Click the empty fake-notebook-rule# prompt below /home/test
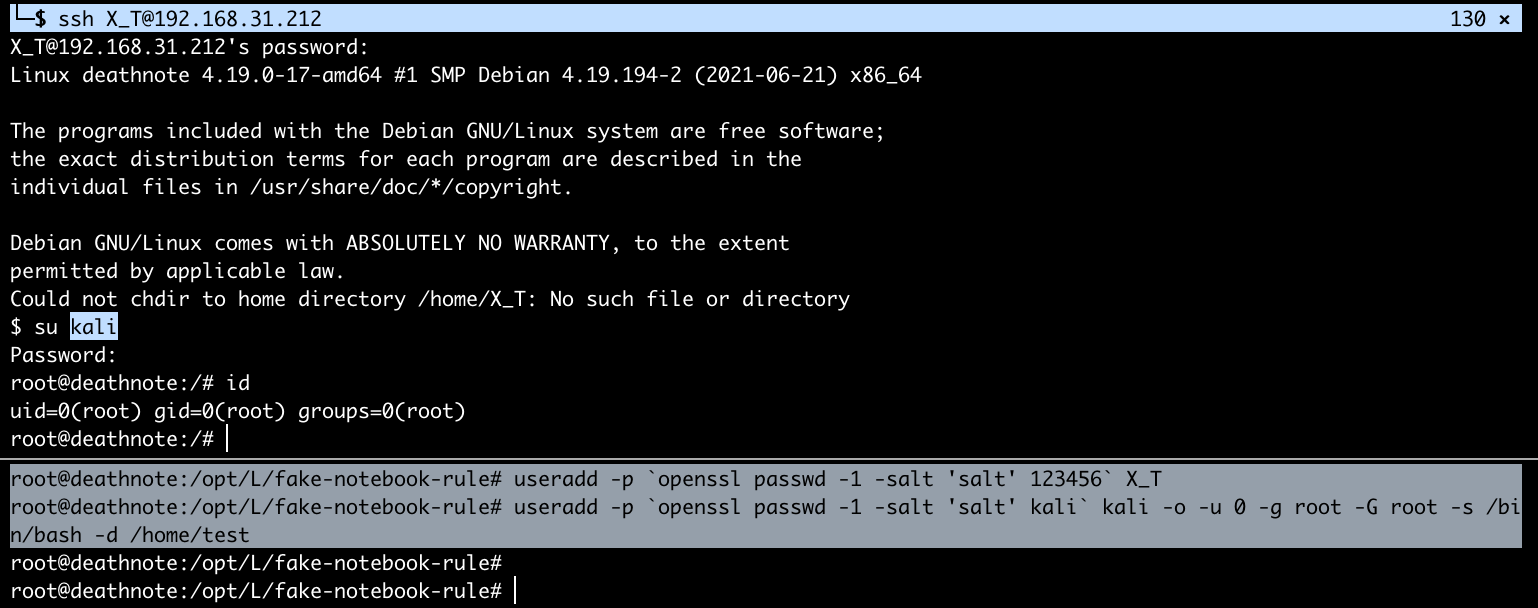The image size is (1538, 608). [256, 563]
